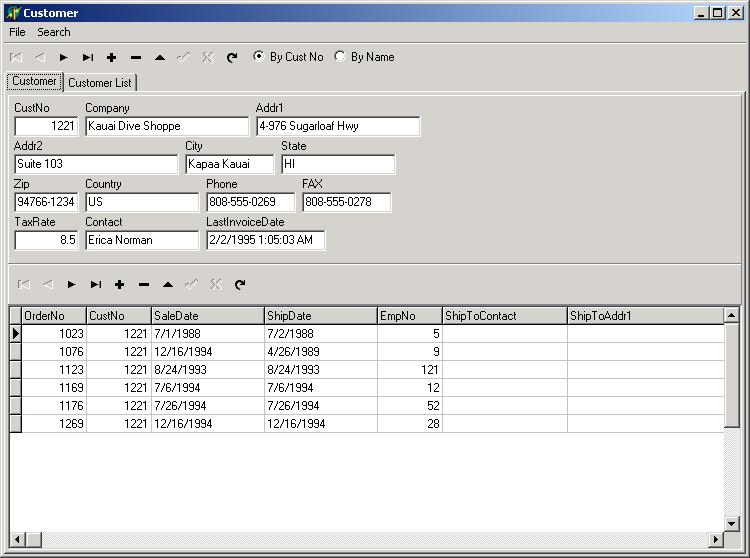This screenshot has height=558, width=750.
Task: Jump to last record in top navigator
Action: [x=87, y=58]
